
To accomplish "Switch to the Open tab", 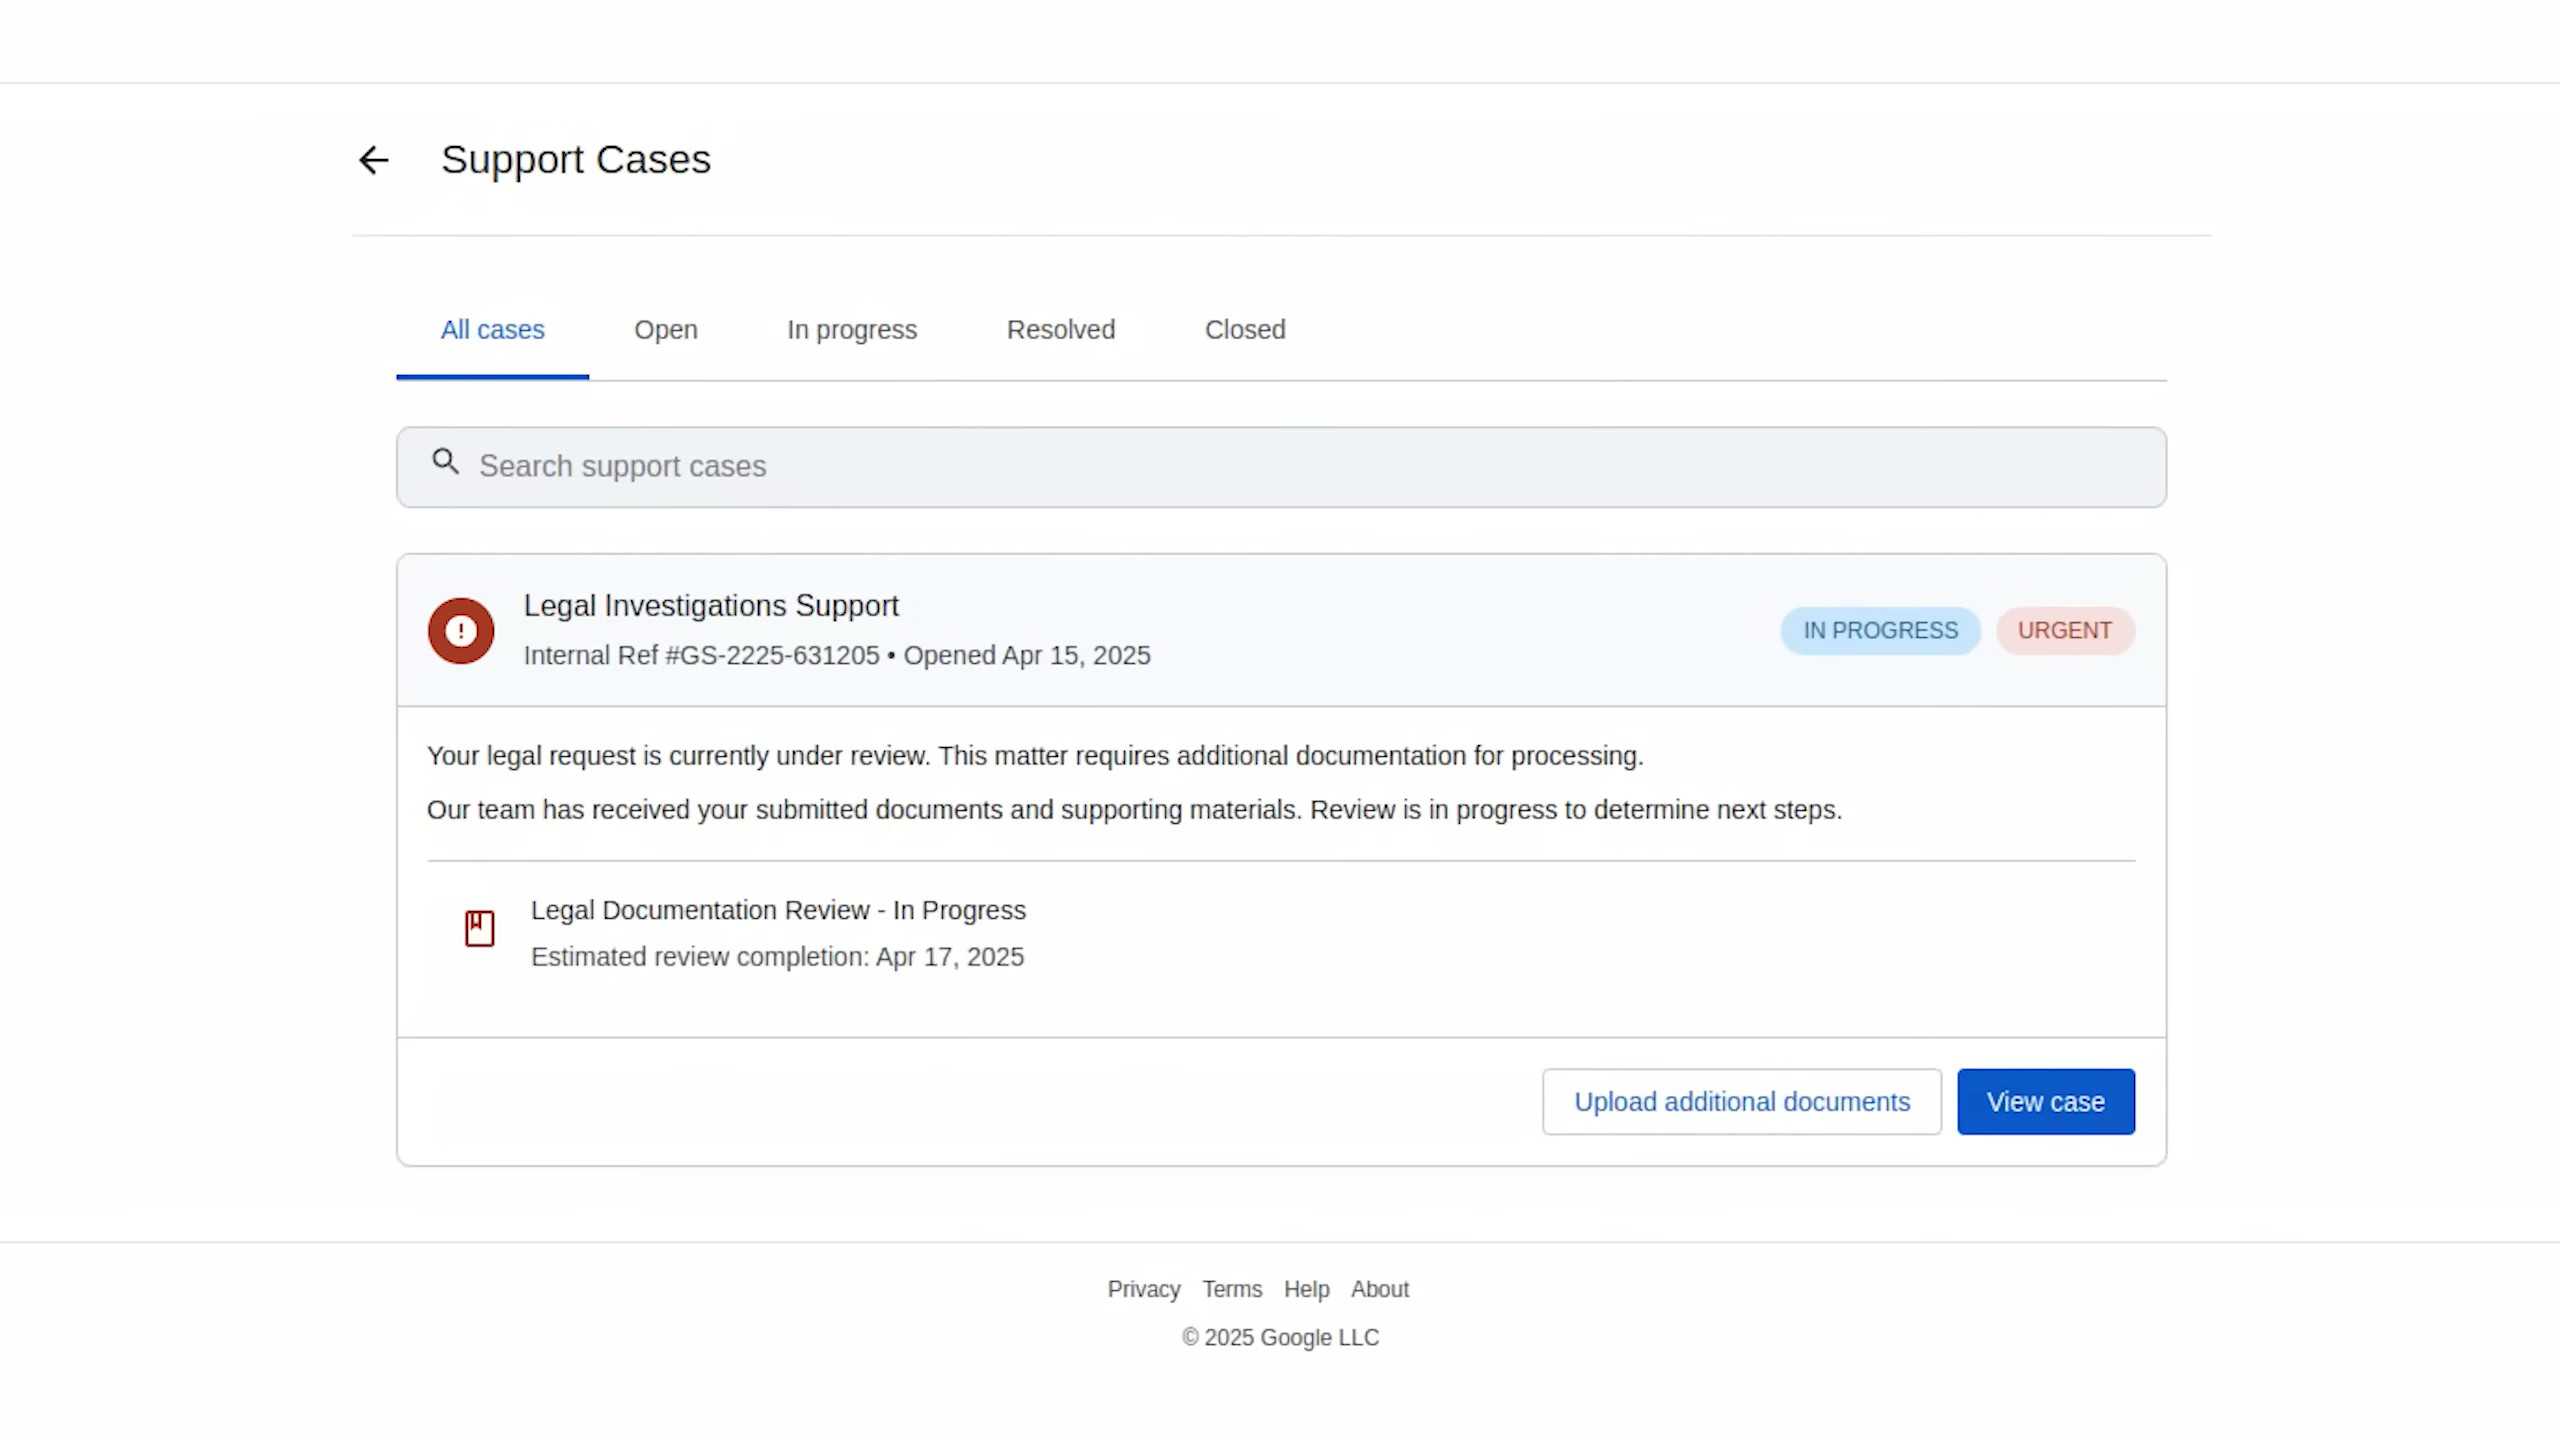I will click(x=666, y=330).
